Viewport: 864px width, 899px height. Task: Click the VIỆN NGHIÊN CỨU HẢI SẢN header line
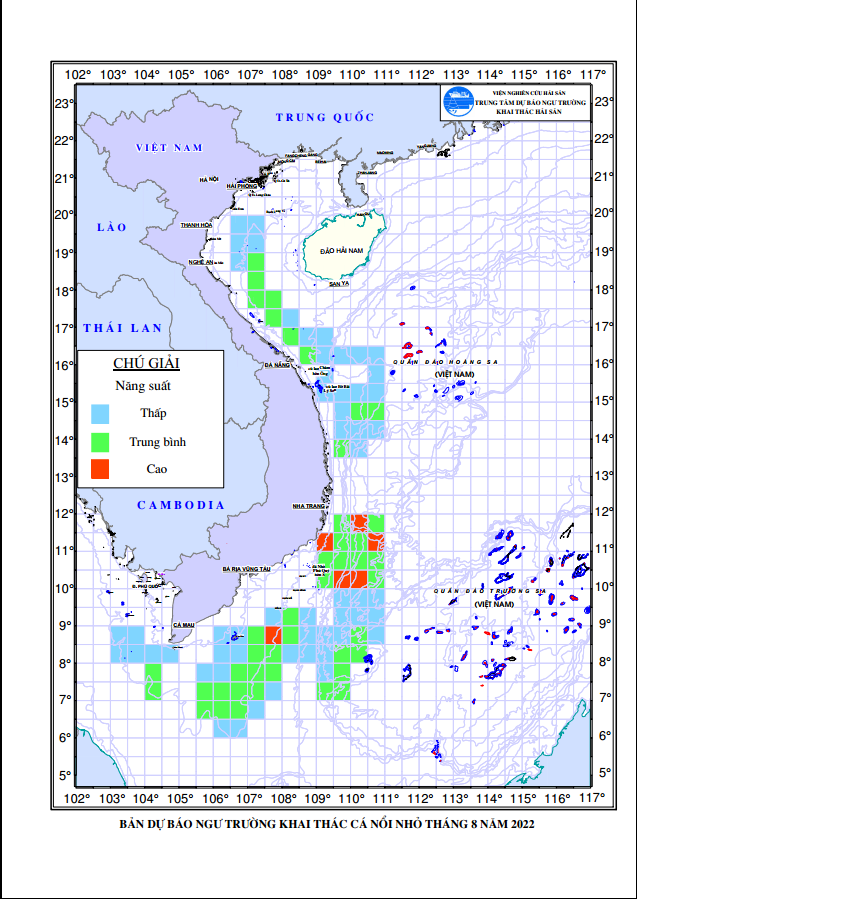tap(529, 93)
